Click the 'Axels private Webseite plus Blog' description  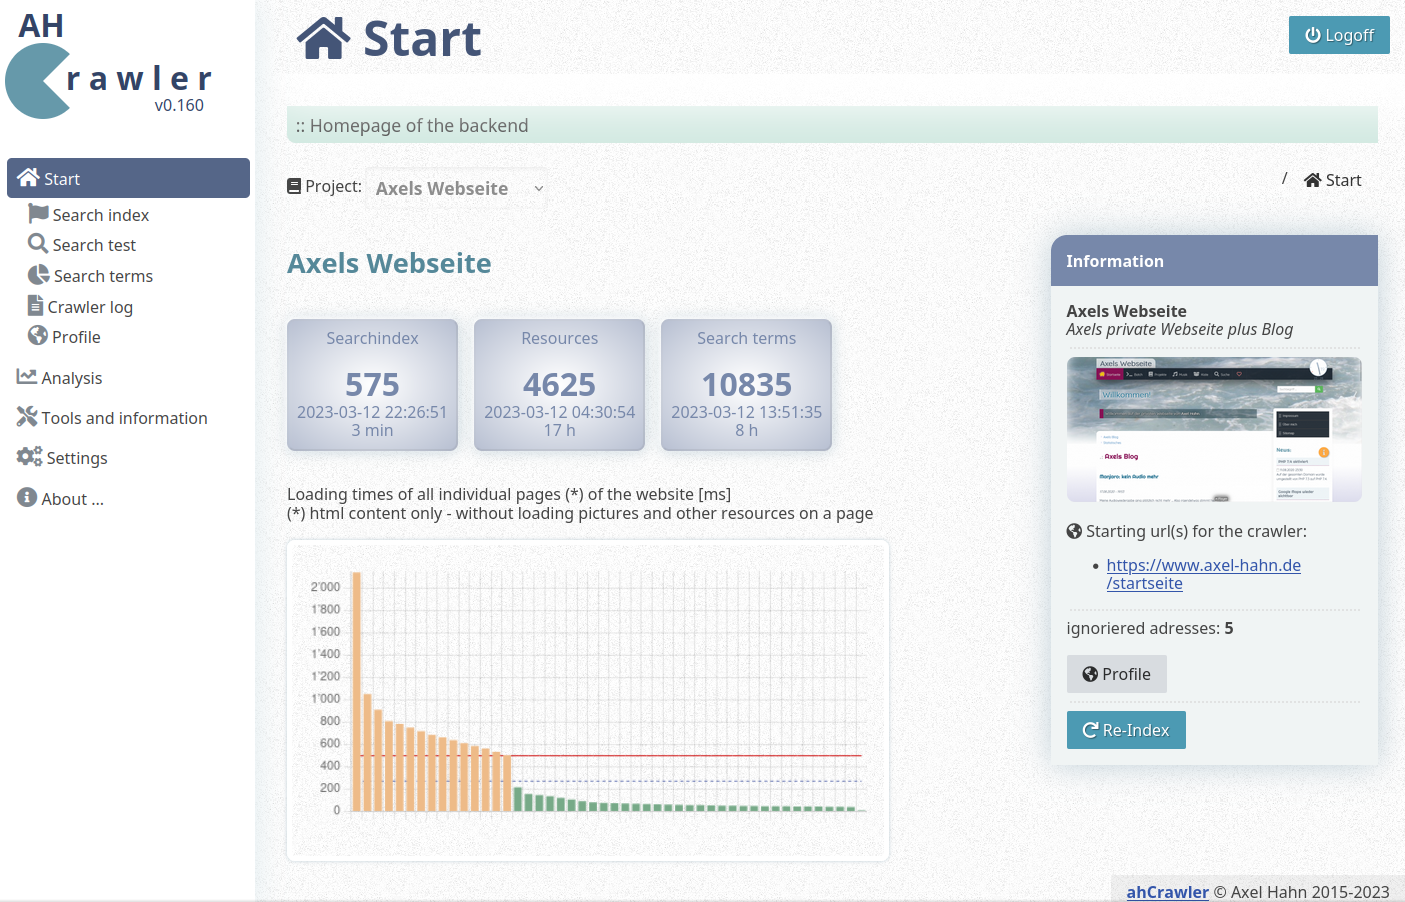coord(1179,329)
